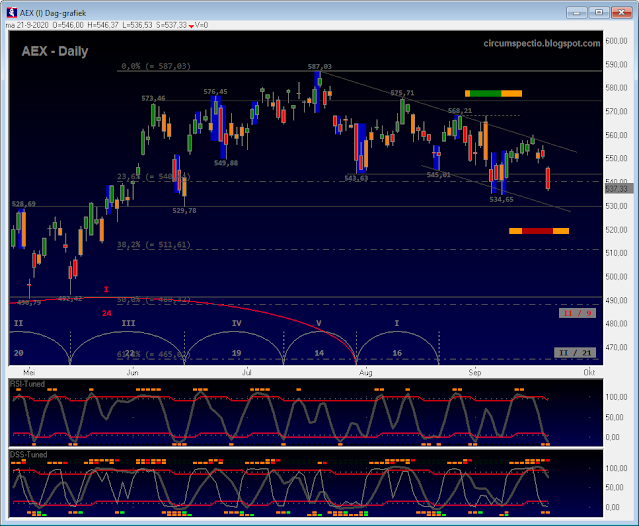
Task: Click the 'AEX (I) Dag-grafiek' window title
Action: point(53,13)
